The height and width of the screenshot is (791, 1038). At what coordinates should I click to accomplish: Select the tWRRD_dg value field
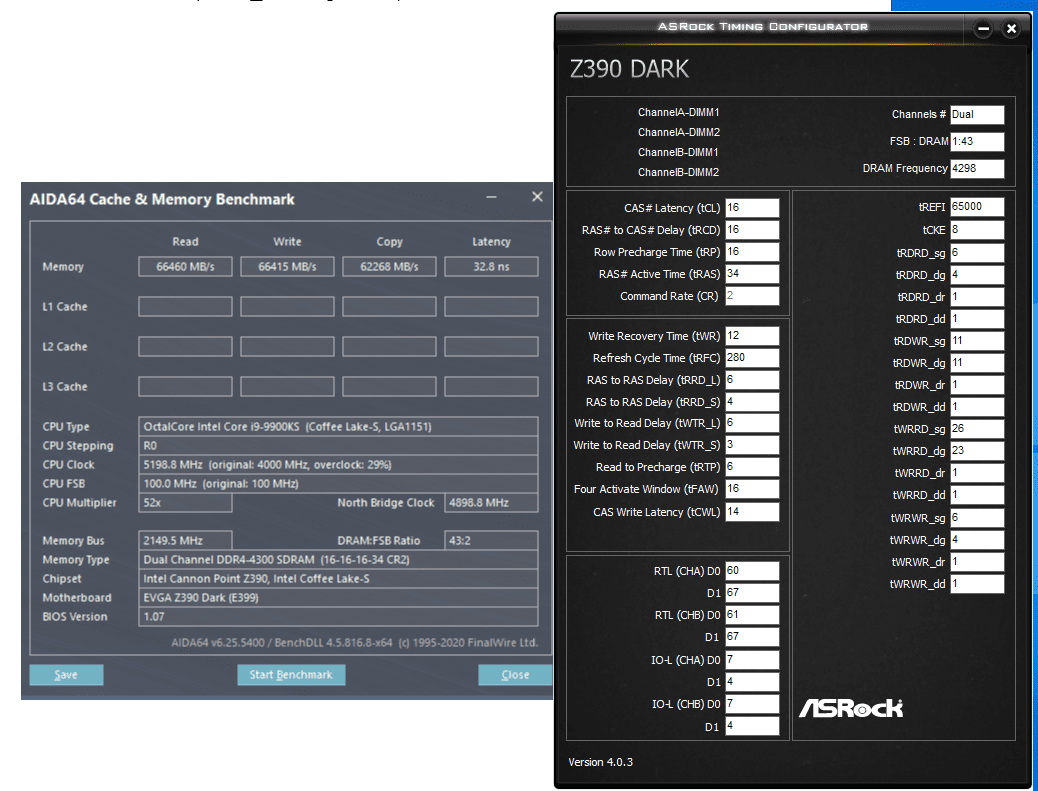(x=977, y=451)
